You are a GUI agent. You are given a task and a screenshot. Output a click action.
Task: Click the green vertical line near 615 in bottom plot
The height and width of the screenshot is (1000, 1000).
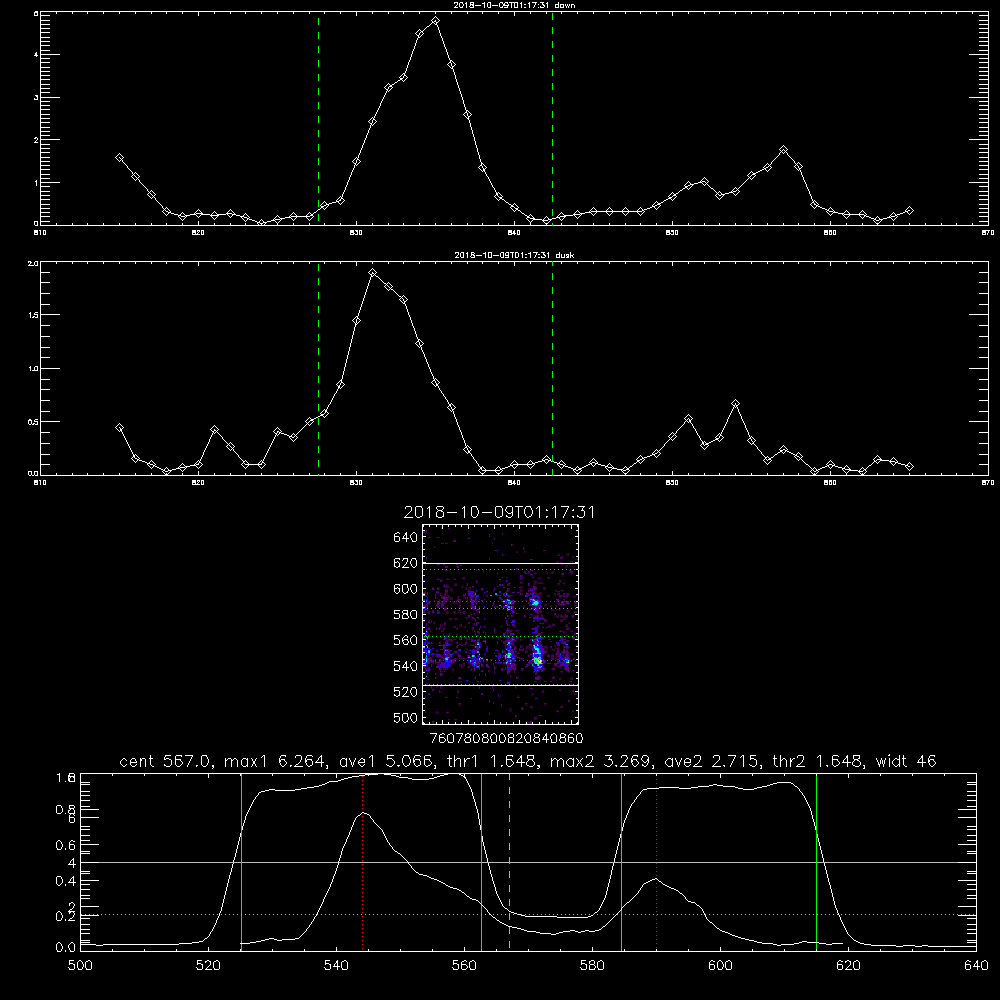click(x=816, y=861)
